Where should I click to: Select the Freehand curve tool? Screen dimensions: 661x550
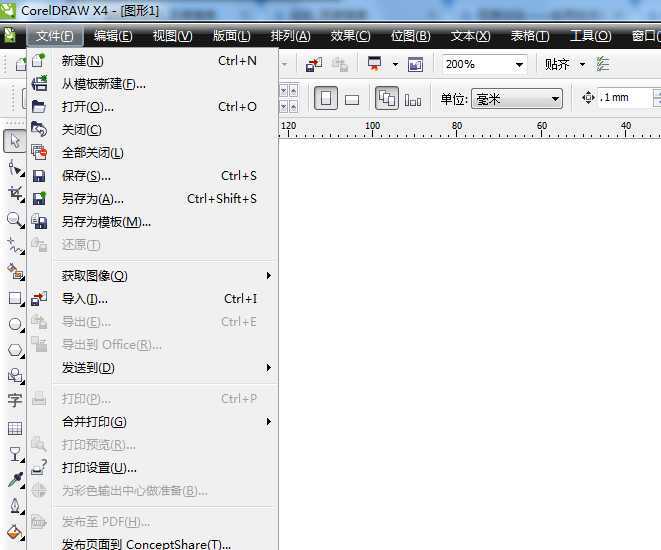pos(15,245)
